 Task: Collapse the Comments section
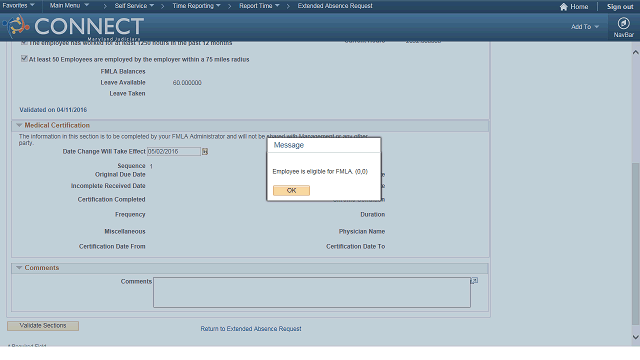click(19, 268)
